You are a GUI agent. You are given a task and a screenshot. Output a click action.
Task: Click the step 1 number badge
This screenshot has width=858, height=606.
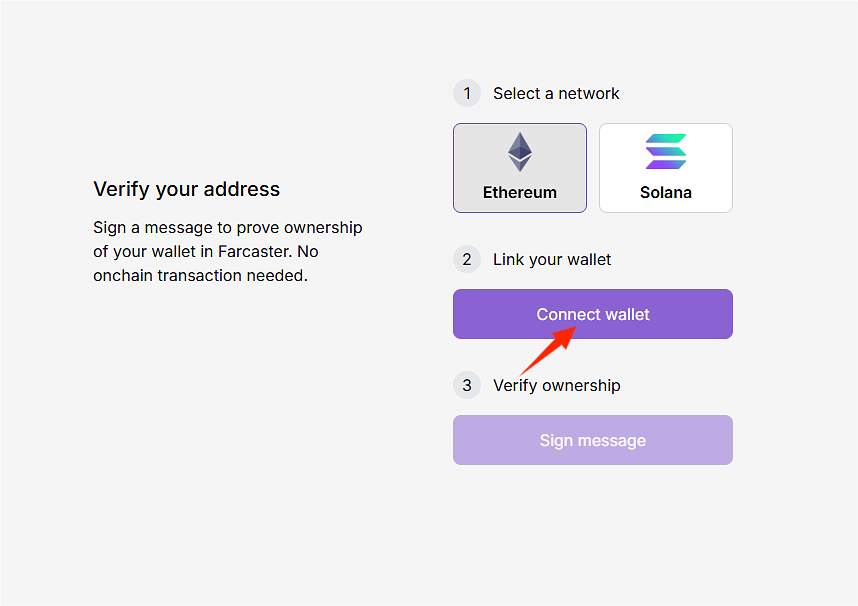[467, 94]
